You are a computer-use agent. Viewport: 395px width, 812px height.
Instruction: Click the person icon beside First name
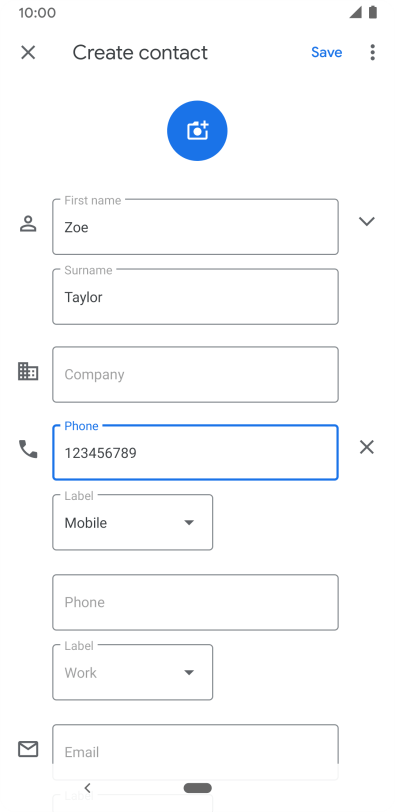tap(28, 224)
